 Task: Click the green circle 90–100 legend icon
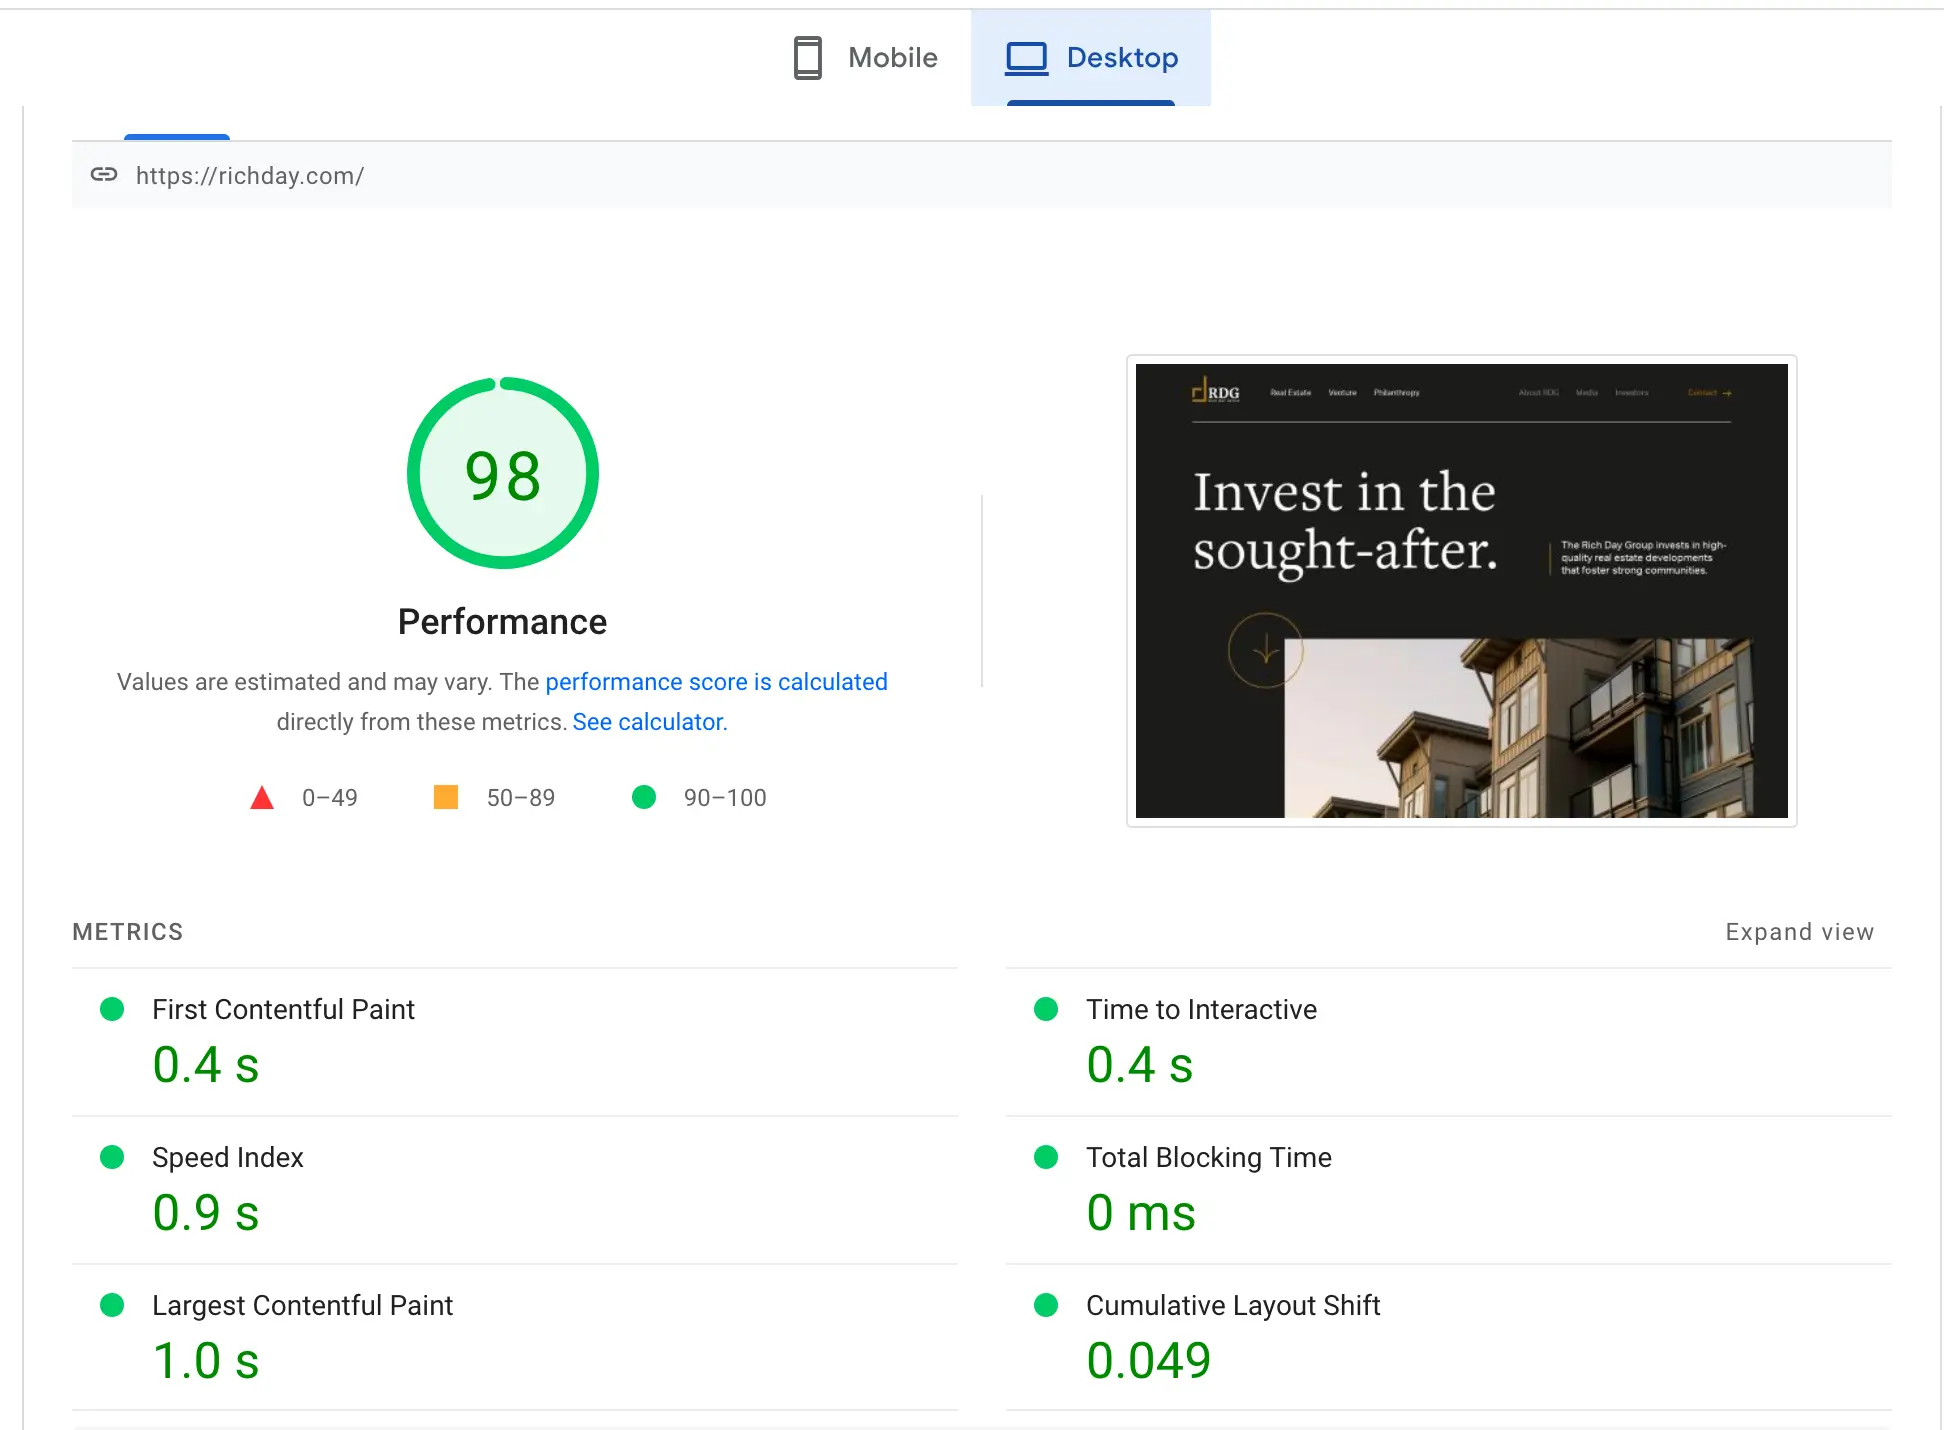[x=644, y=797]
